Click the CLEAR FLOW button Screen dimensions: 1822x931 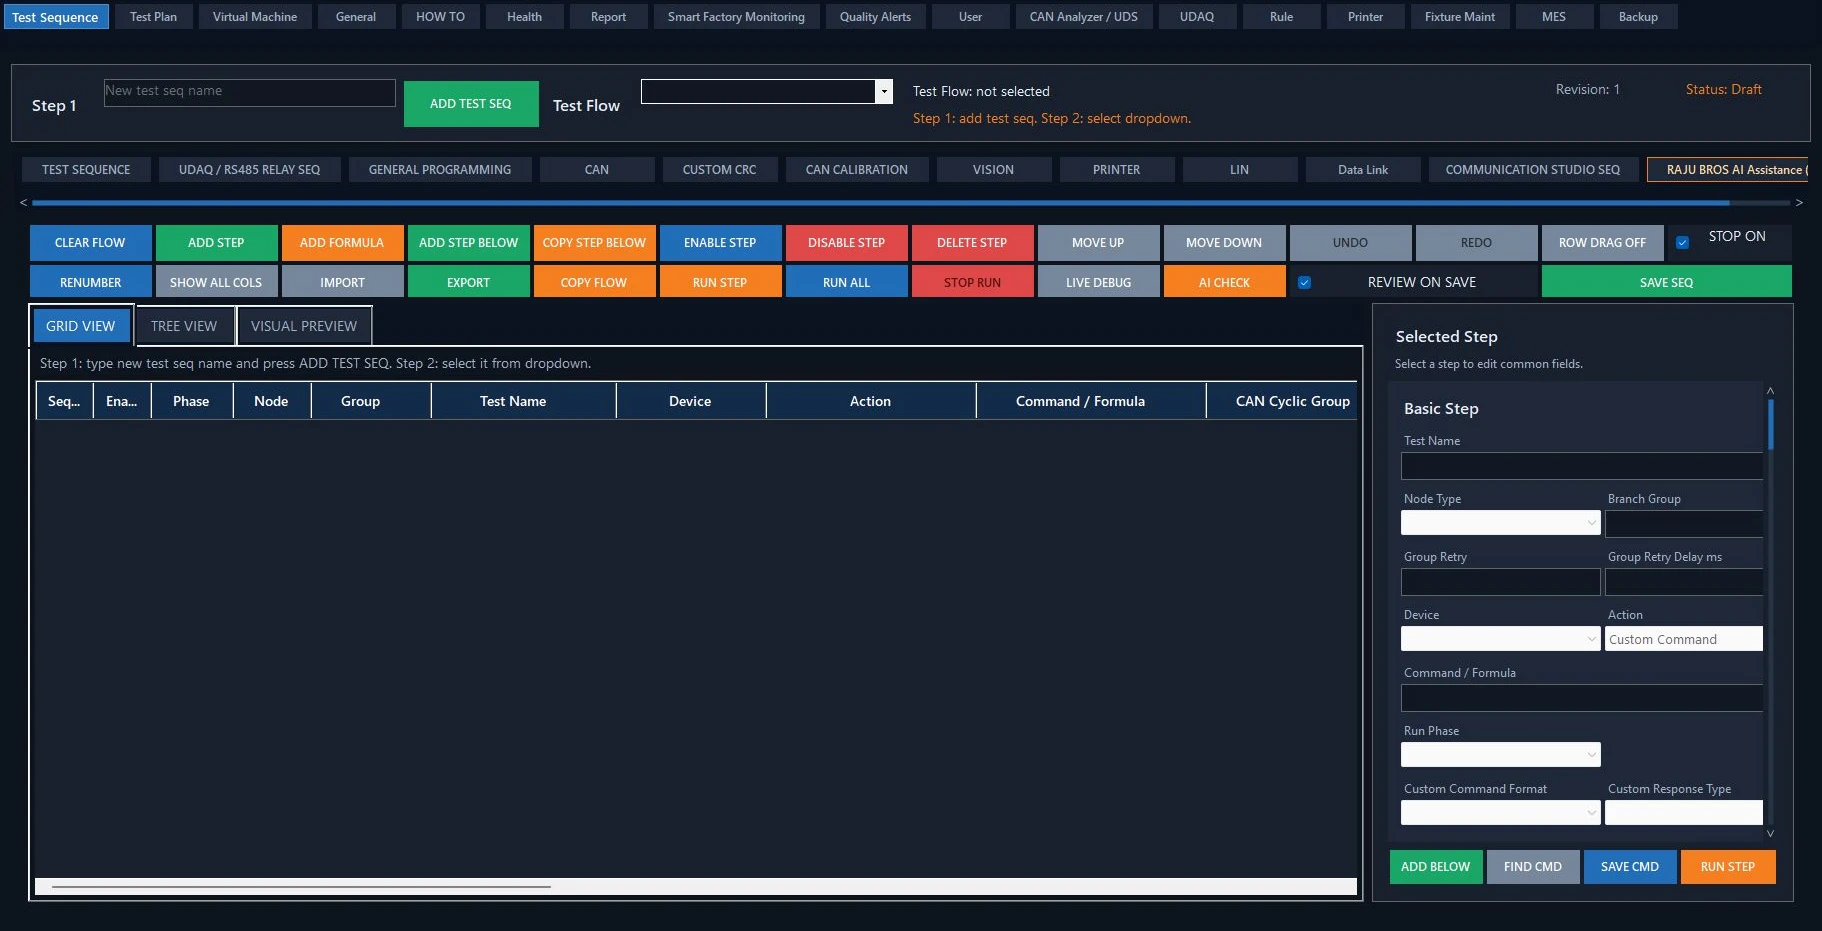point(90,243)
